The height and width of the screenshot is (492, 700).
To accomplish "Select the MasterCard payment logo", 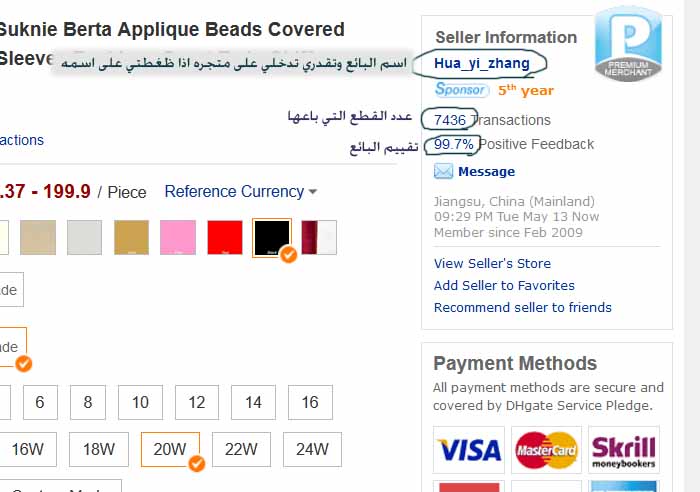I will [546, 450].
